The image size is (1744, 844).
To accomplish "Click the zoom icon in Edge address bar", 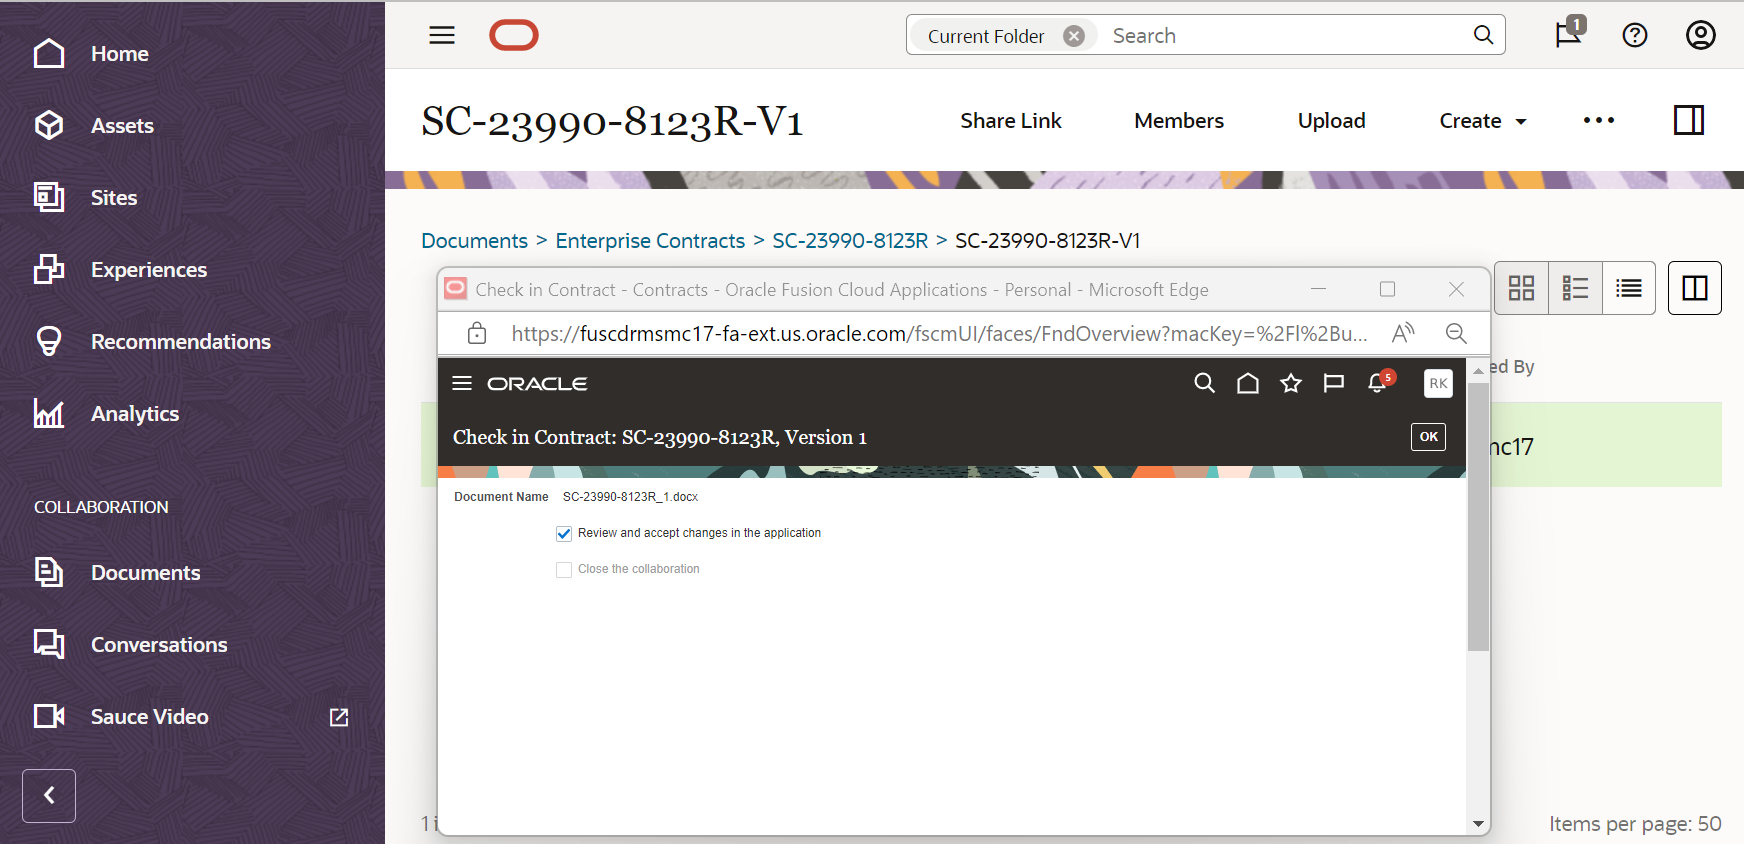I will 1456,333.
